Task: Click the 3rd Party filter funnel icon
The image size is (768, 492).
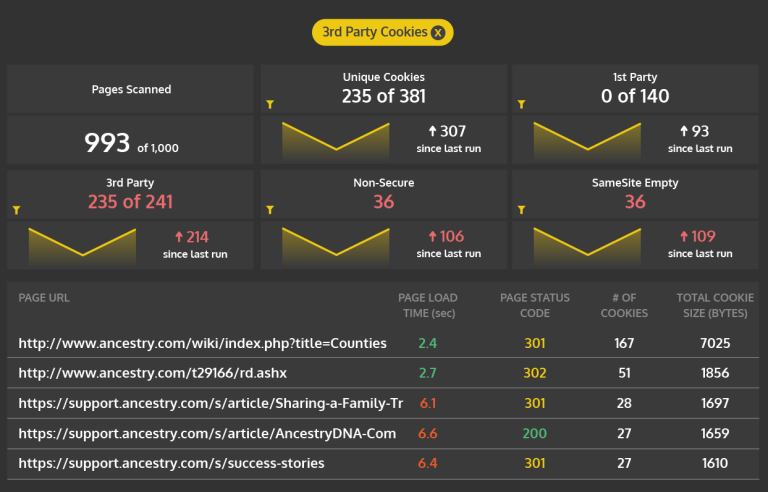Action: point(17,210)
